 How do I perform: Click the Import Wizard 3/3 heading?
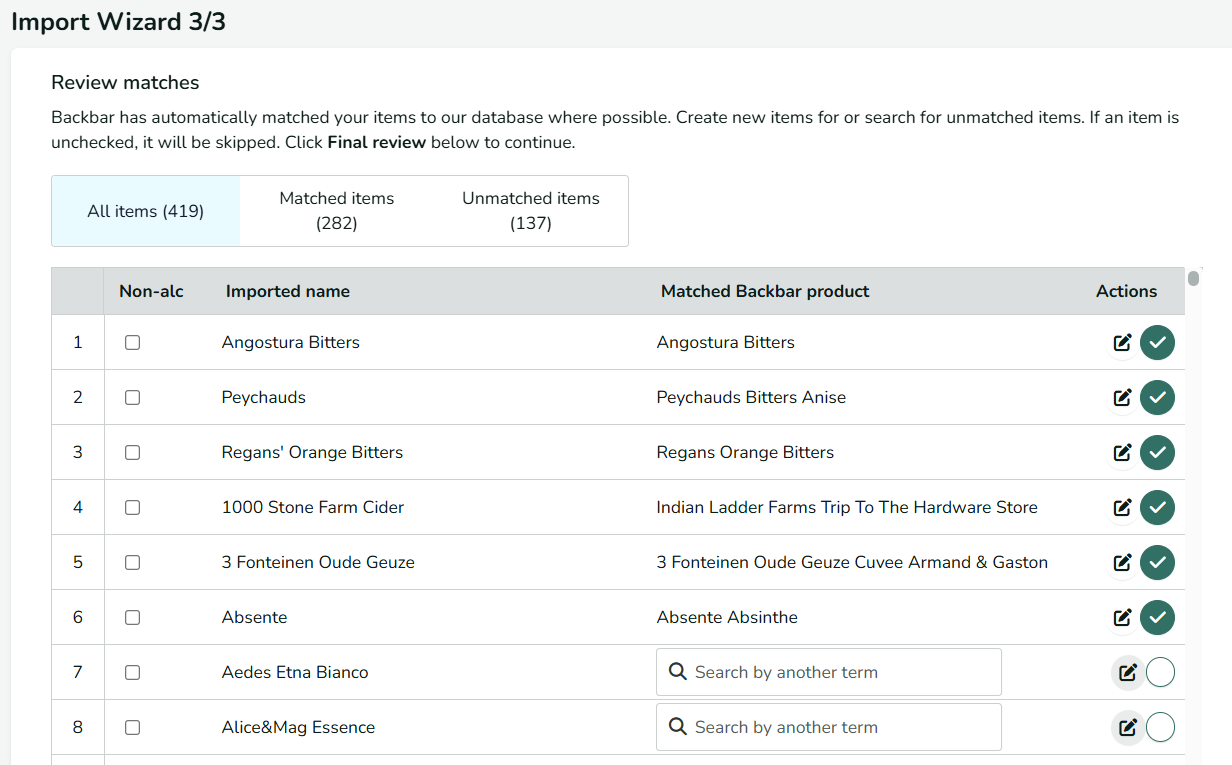(118, 21)
